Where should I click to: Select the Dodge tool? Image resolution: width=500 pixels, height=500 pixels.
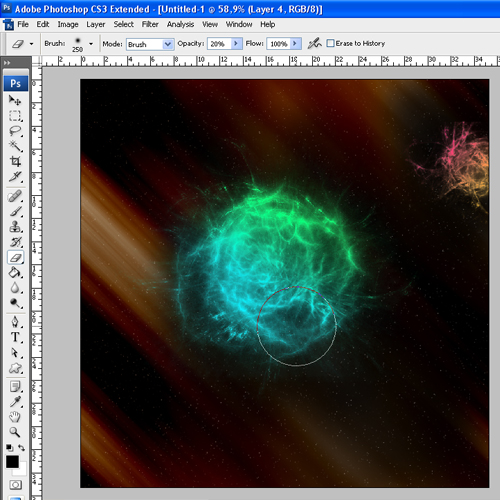15,303
